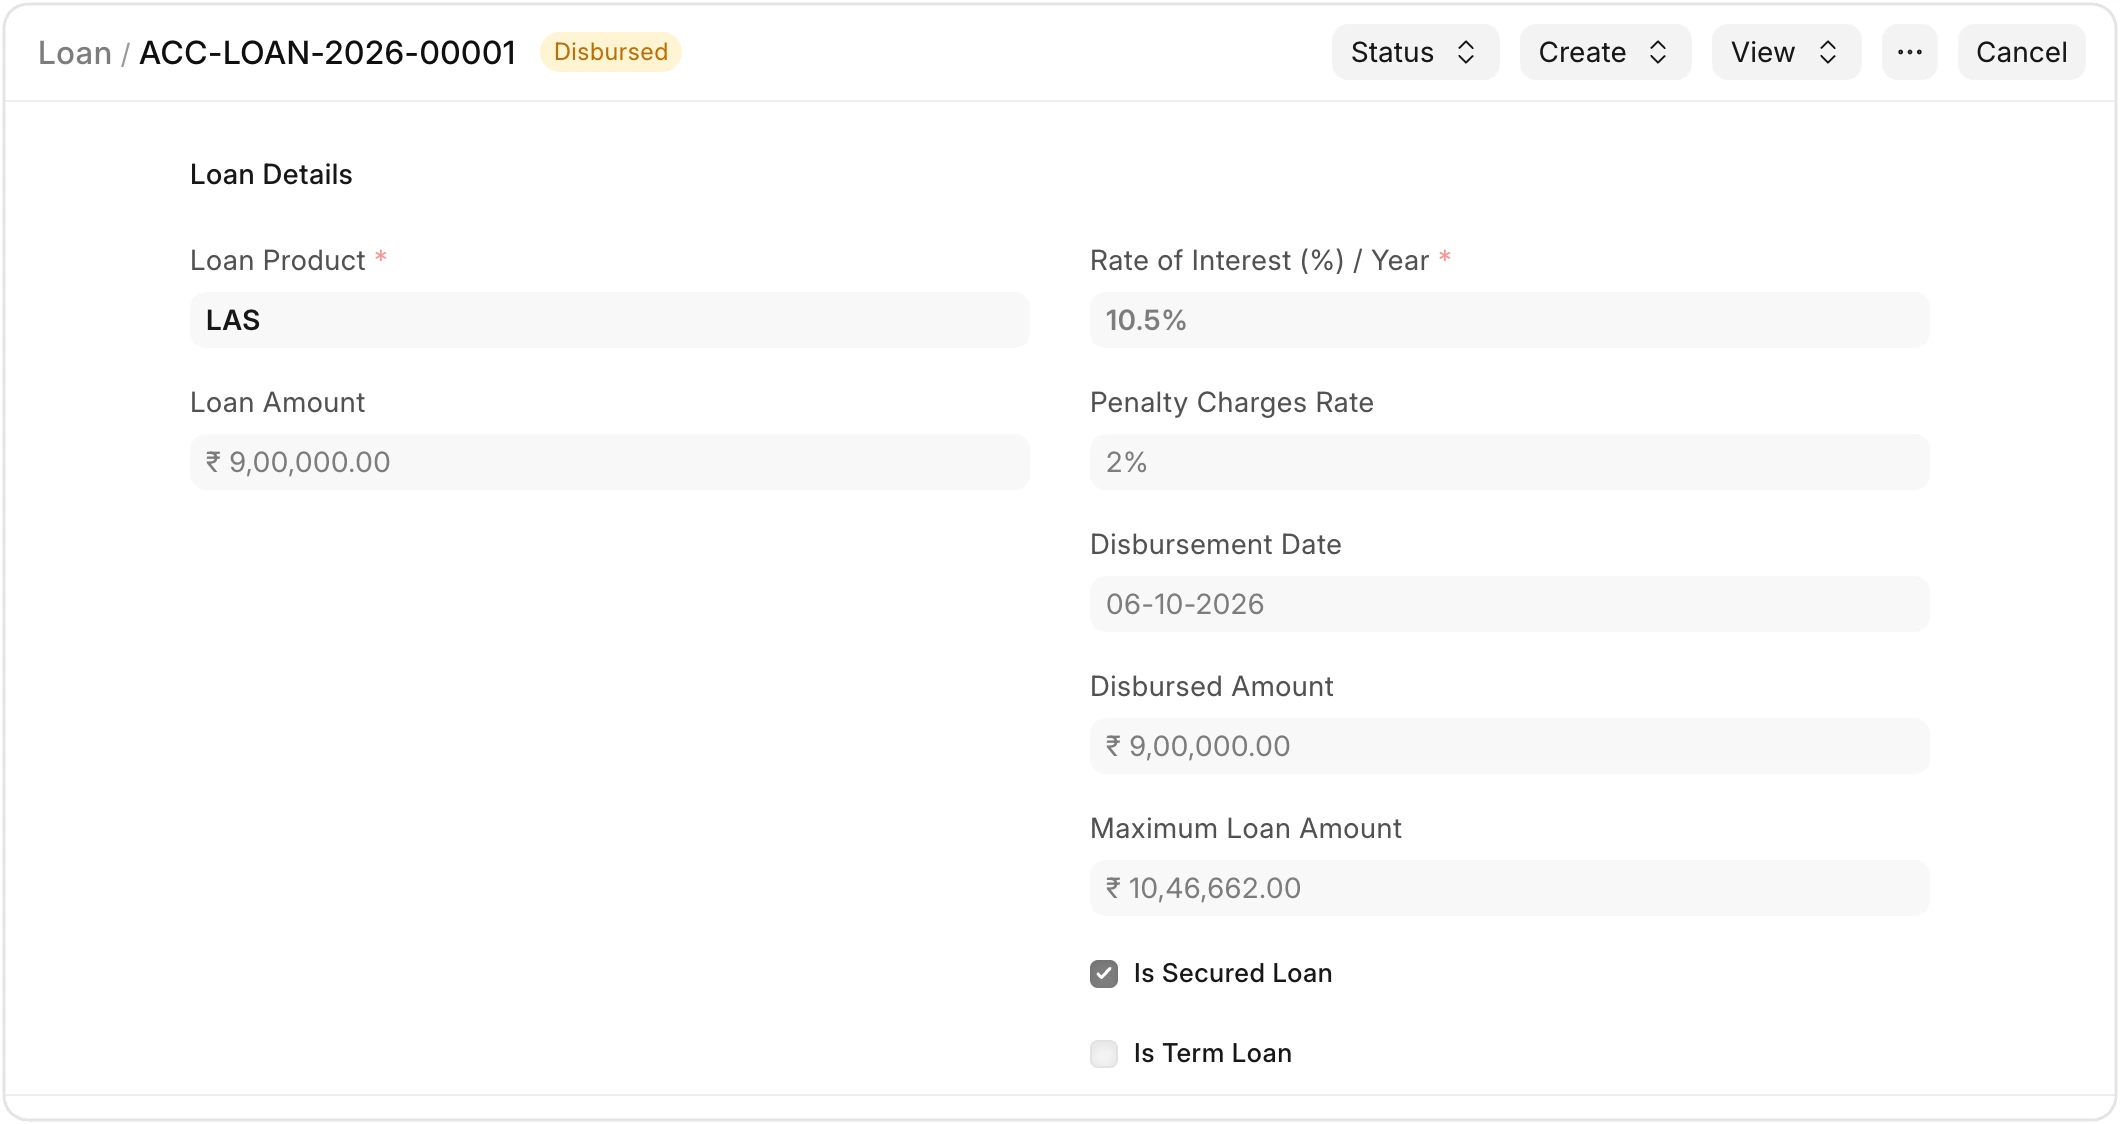Click the Cancel button

[2021, 52]
